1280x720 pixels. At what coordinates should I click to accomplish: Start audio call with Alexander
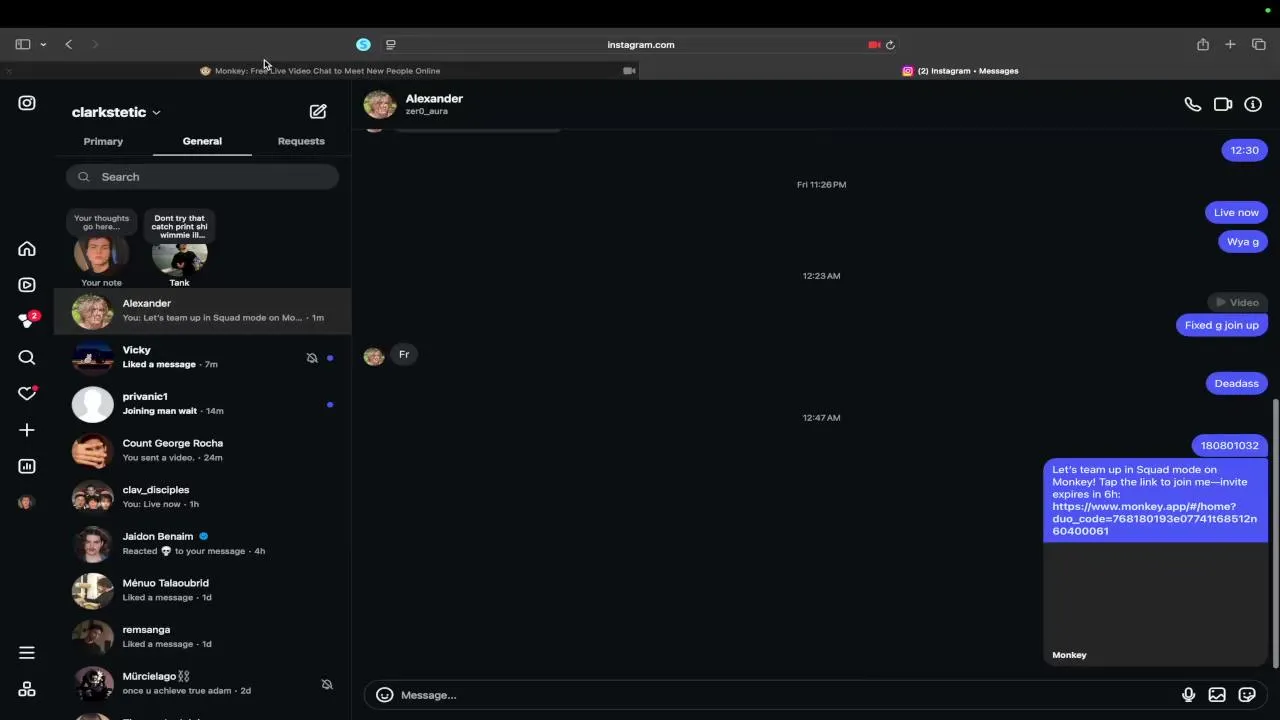1193,104
